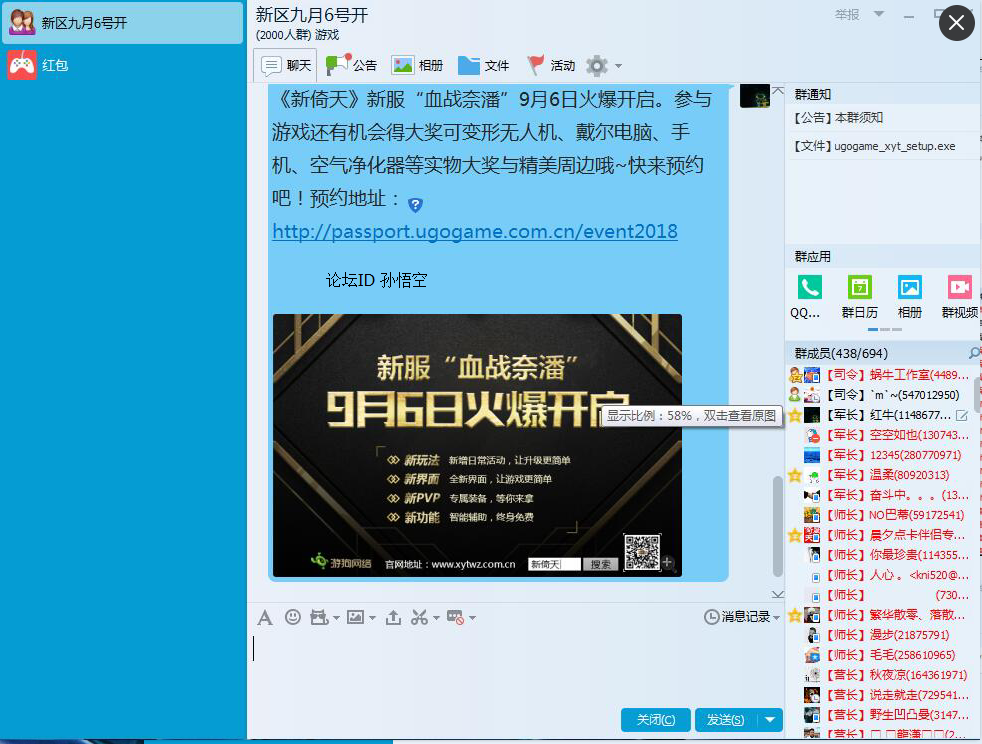Open the send options arrow beside 发送
This screenshot has width=982, height=744.
770,720
